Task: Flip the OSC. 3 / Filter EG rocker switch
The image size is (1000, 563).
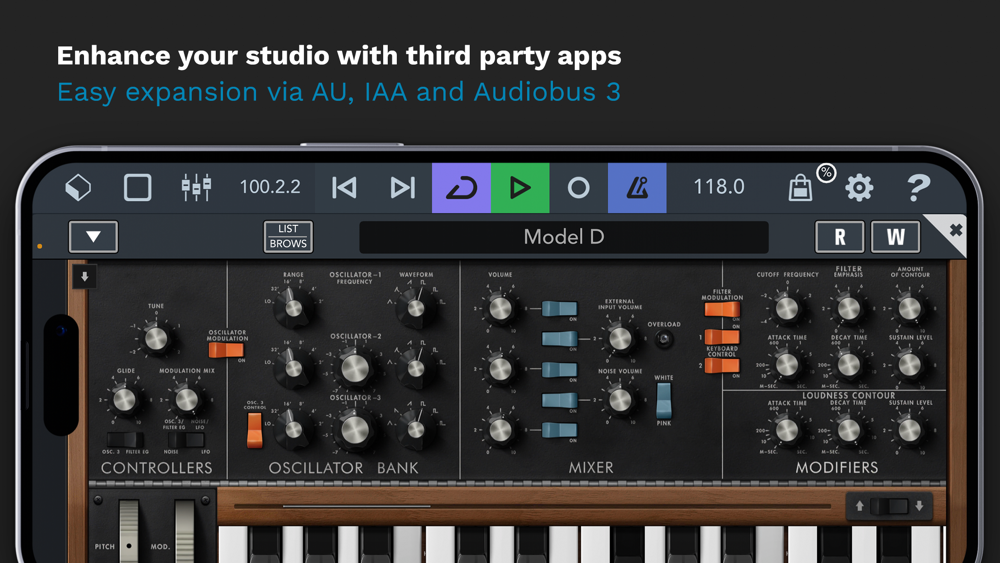Action: click(x=125, y=440)
